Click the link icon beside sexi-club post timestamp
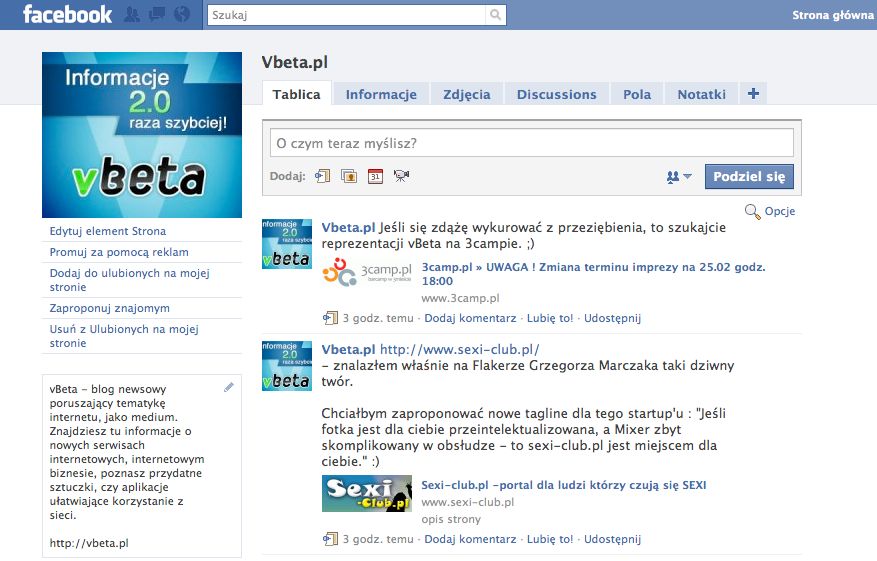Viewport: 877px width, 561px height. [x=331, y=539]
